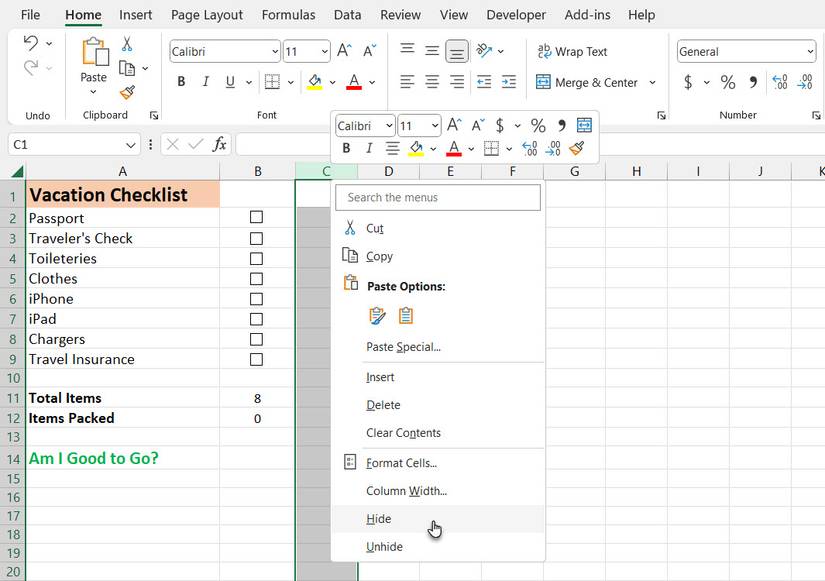The width and height of the screenshot is (825, 581).
Task: Click the large Paste clipboard icon
Action: point(95,52)
